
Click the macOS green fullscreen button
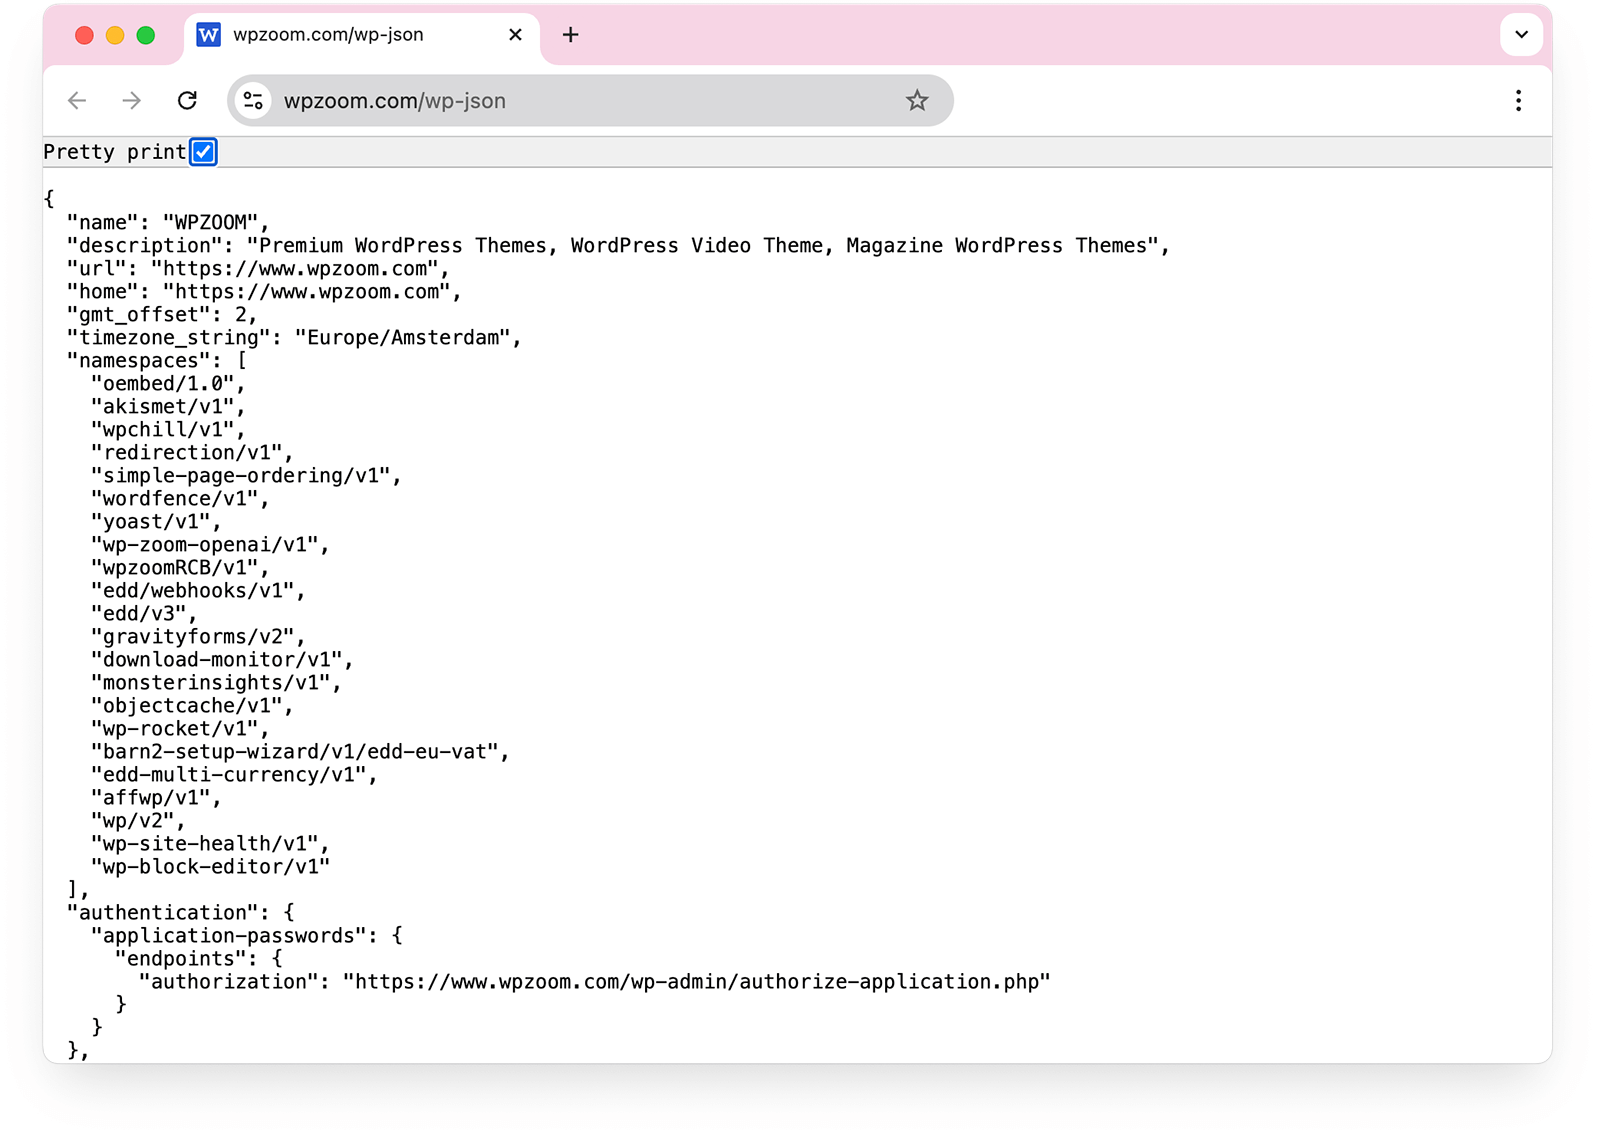click(146, 36)
